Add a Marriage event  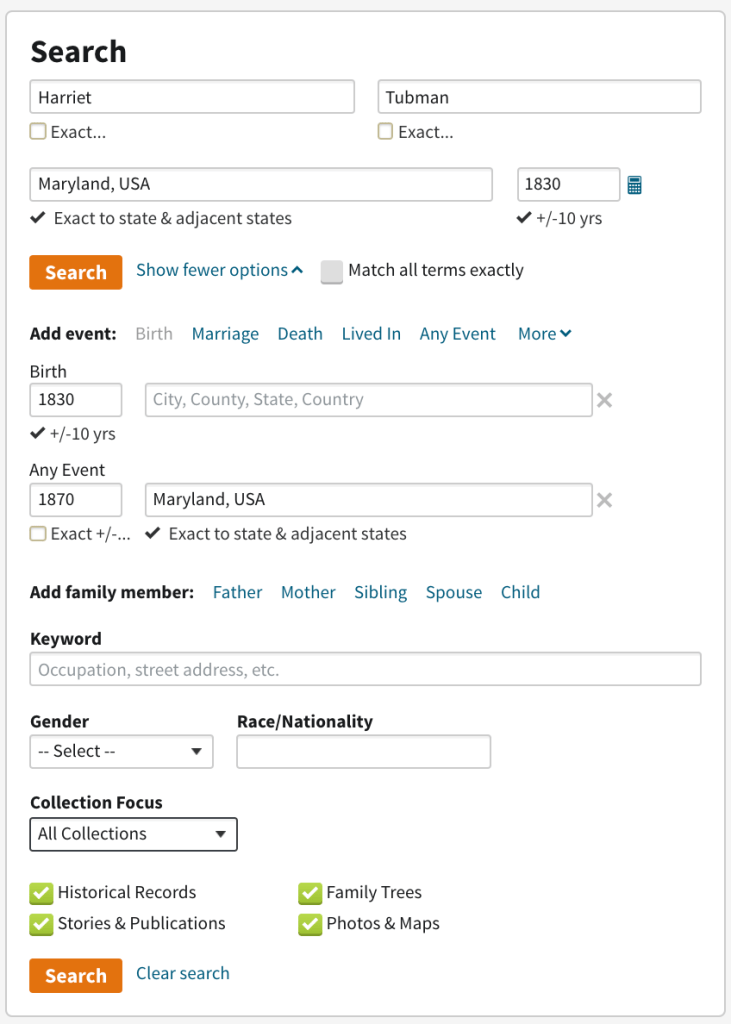tap(225, 334)
